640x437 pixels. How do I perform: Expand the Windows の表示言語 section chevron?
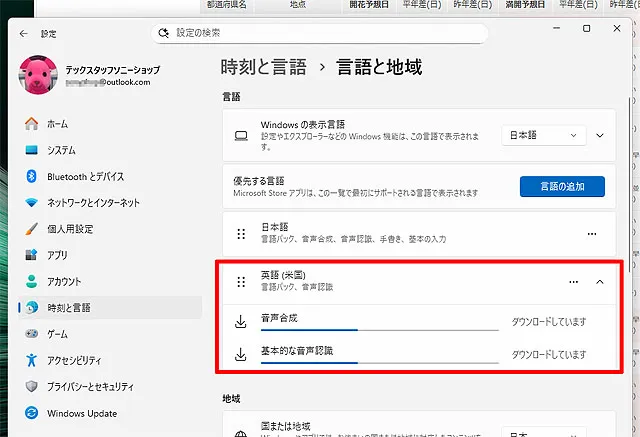click(x=600, y=135)
